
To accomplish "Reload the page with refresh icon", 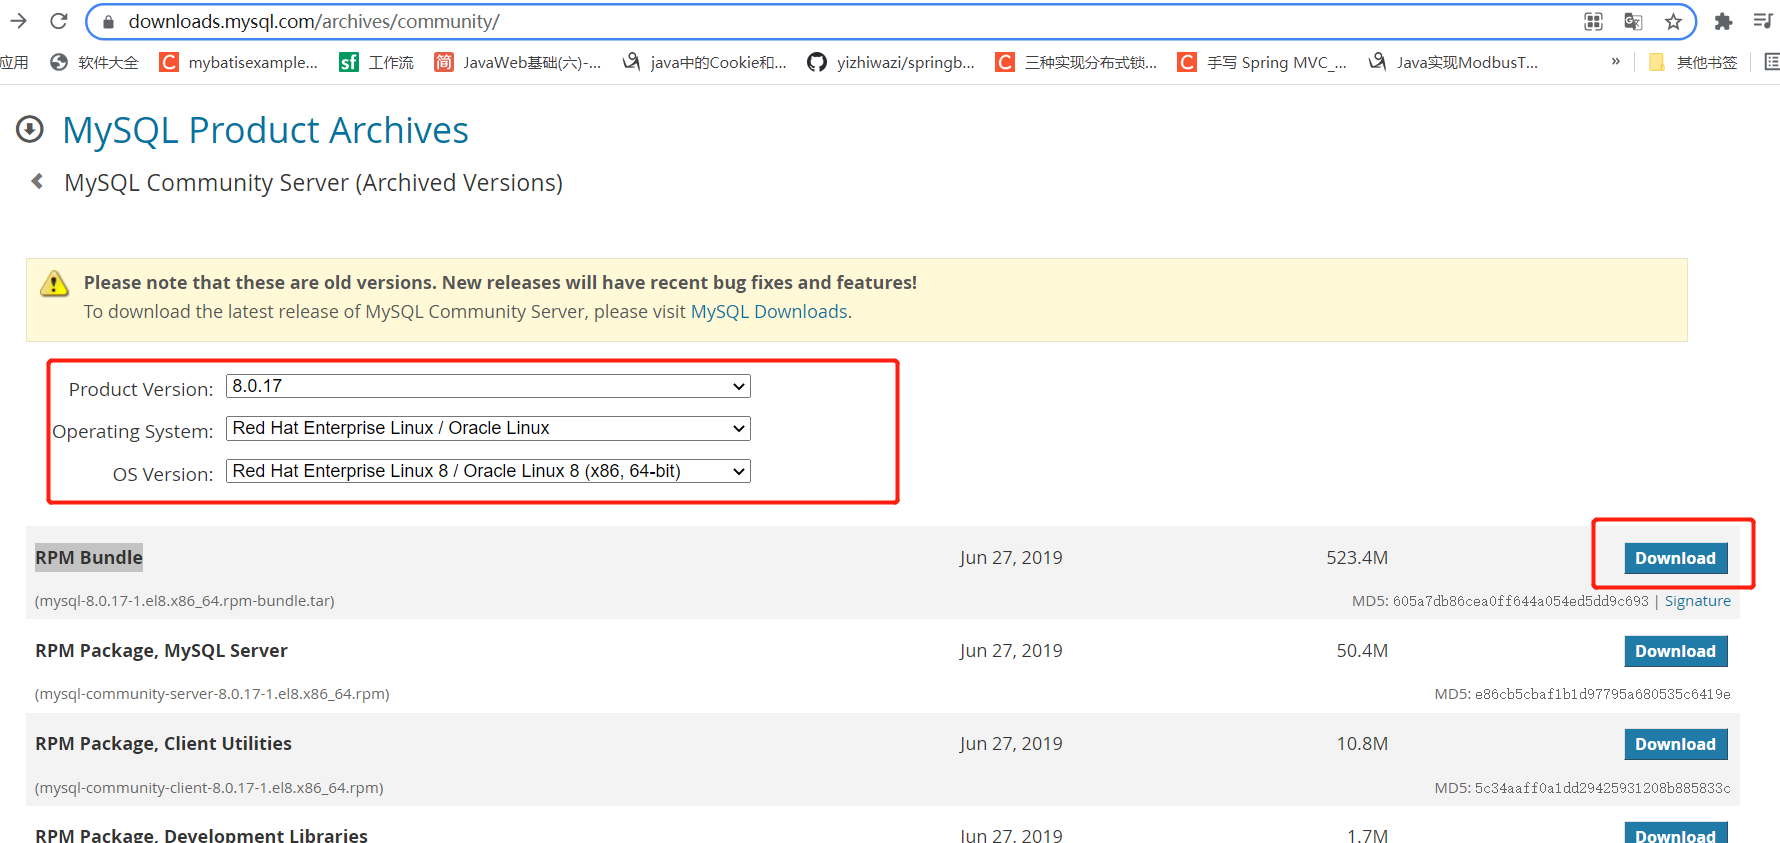I will click(59, 21).
